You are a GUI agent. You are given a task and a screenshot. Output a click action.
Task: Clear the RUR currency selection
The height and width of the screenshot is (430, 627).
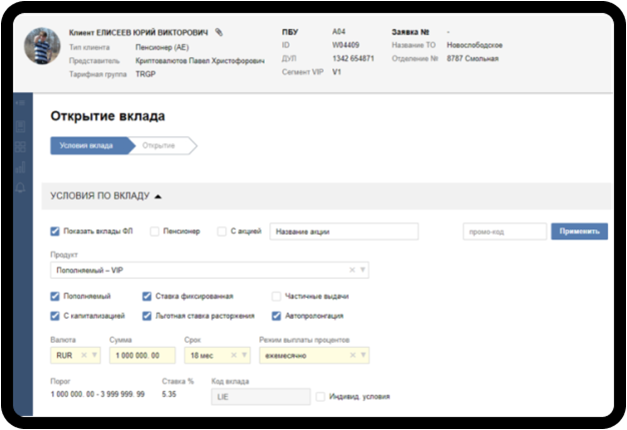tap(84, 355)
